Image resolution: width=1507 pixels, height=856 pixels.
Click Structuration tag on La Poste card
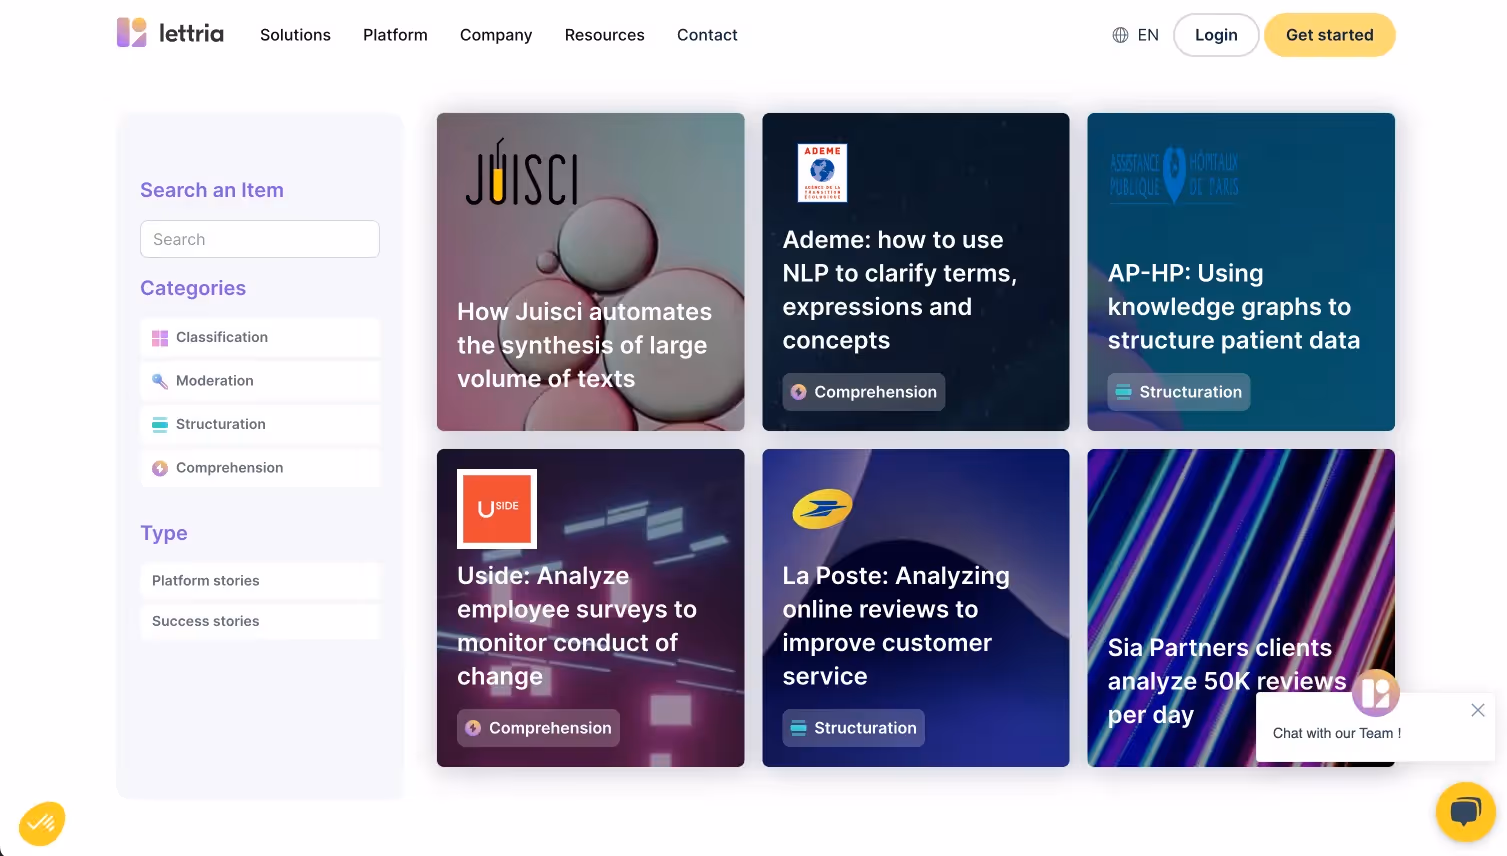point(854,728)
